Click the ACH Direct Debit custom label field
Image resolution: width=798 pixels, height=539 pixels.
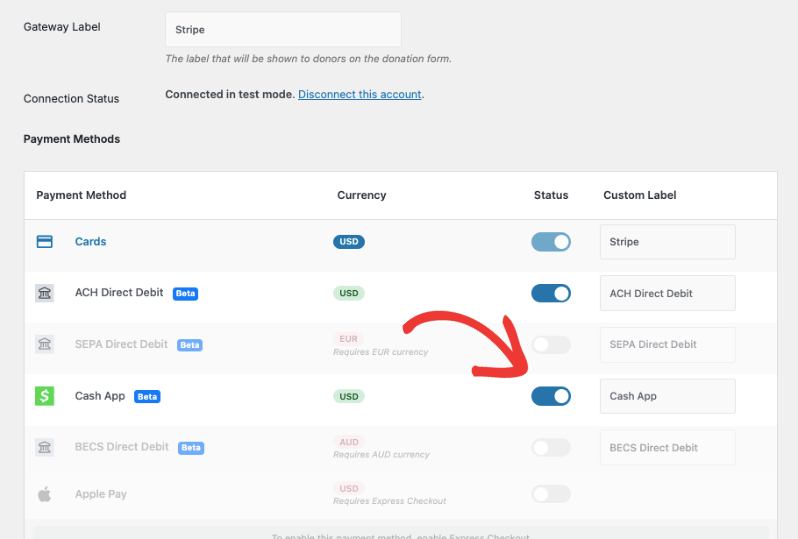pyautogui.click(x=667, y=293)
